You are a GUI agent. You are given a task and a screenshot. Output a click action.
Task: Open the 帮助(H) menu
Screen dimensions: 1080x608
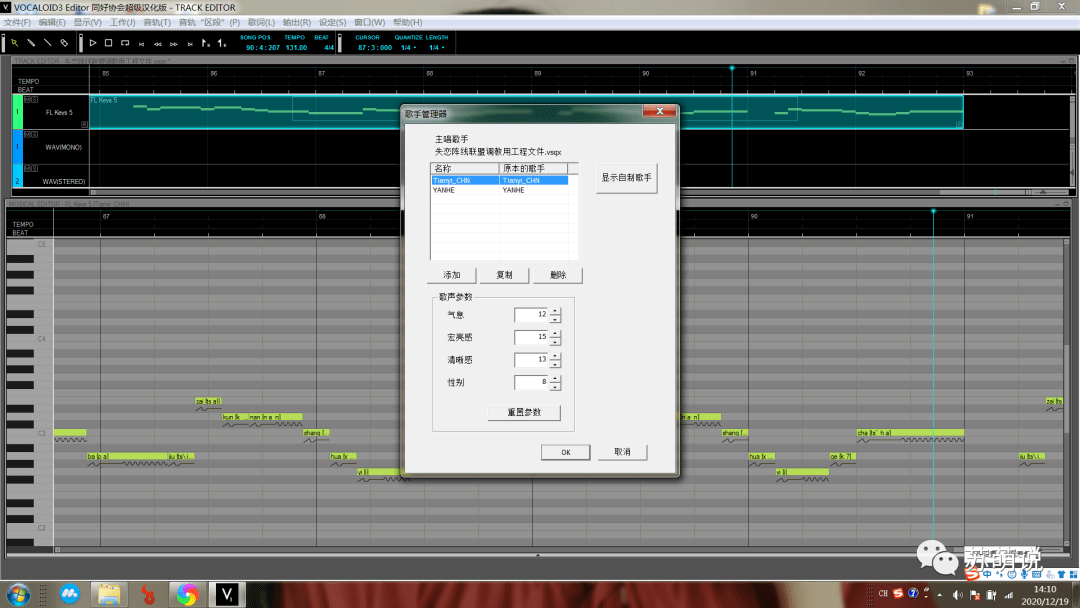(408, 23)
